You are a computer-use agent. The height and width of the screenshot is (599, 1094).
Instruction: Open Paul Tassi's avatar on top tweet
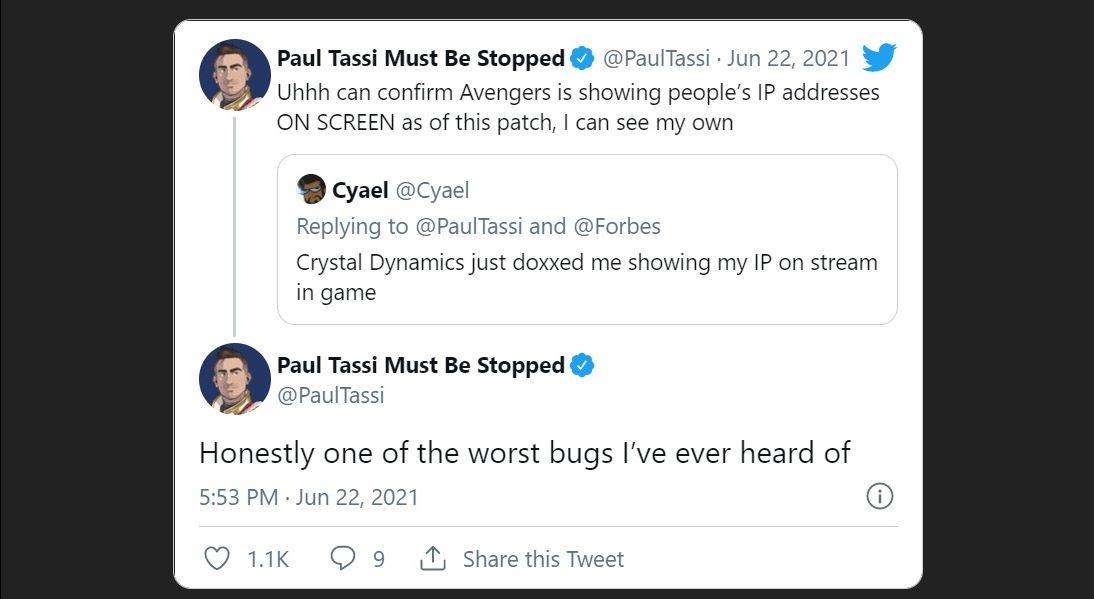[235, 75]
